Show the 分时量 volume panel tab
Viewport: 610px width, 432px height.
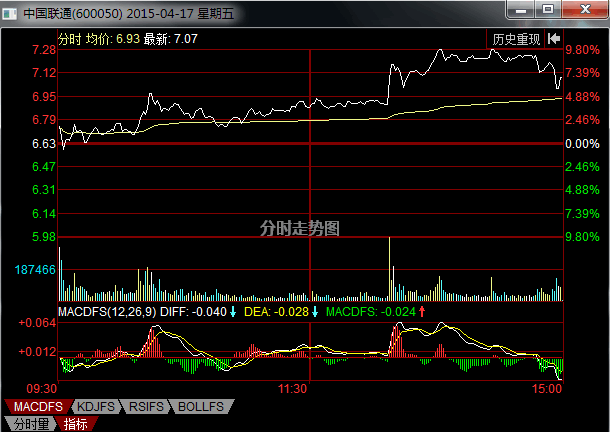(30, 424)
